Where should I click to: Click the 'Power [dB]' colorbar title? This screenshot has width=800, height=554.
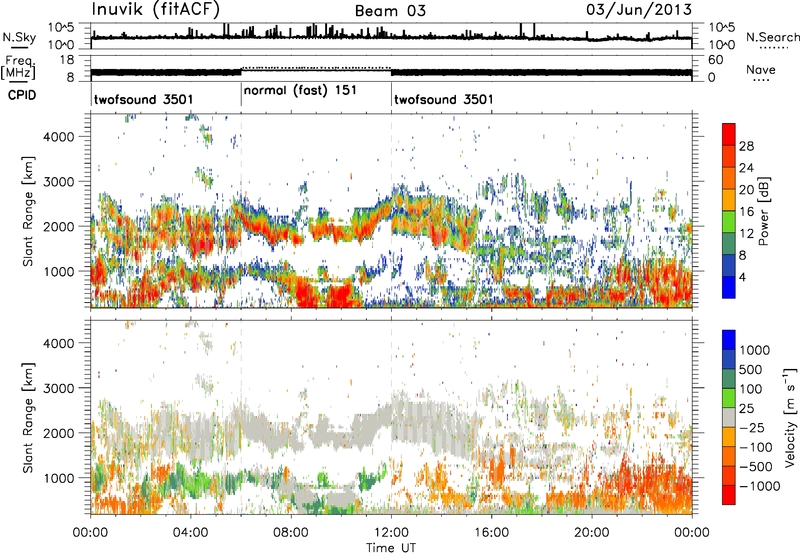764,211
